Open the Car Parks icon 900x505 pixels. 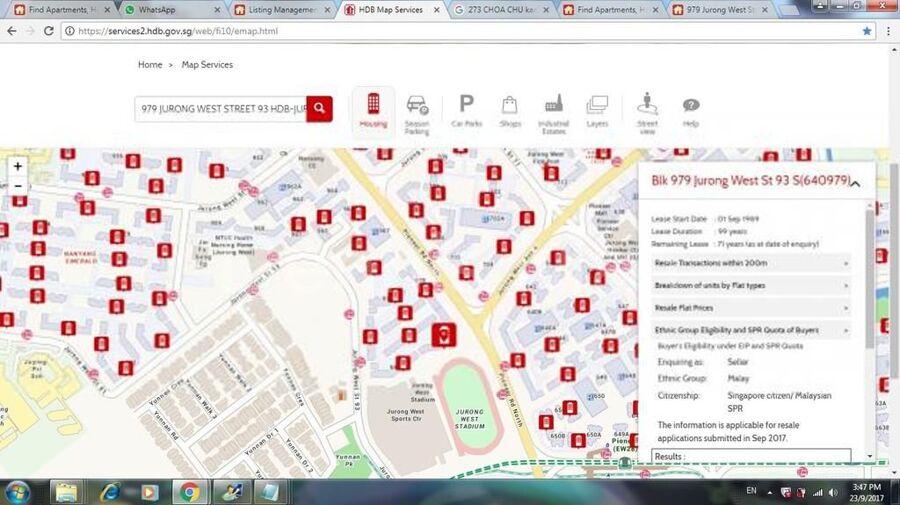466,111
